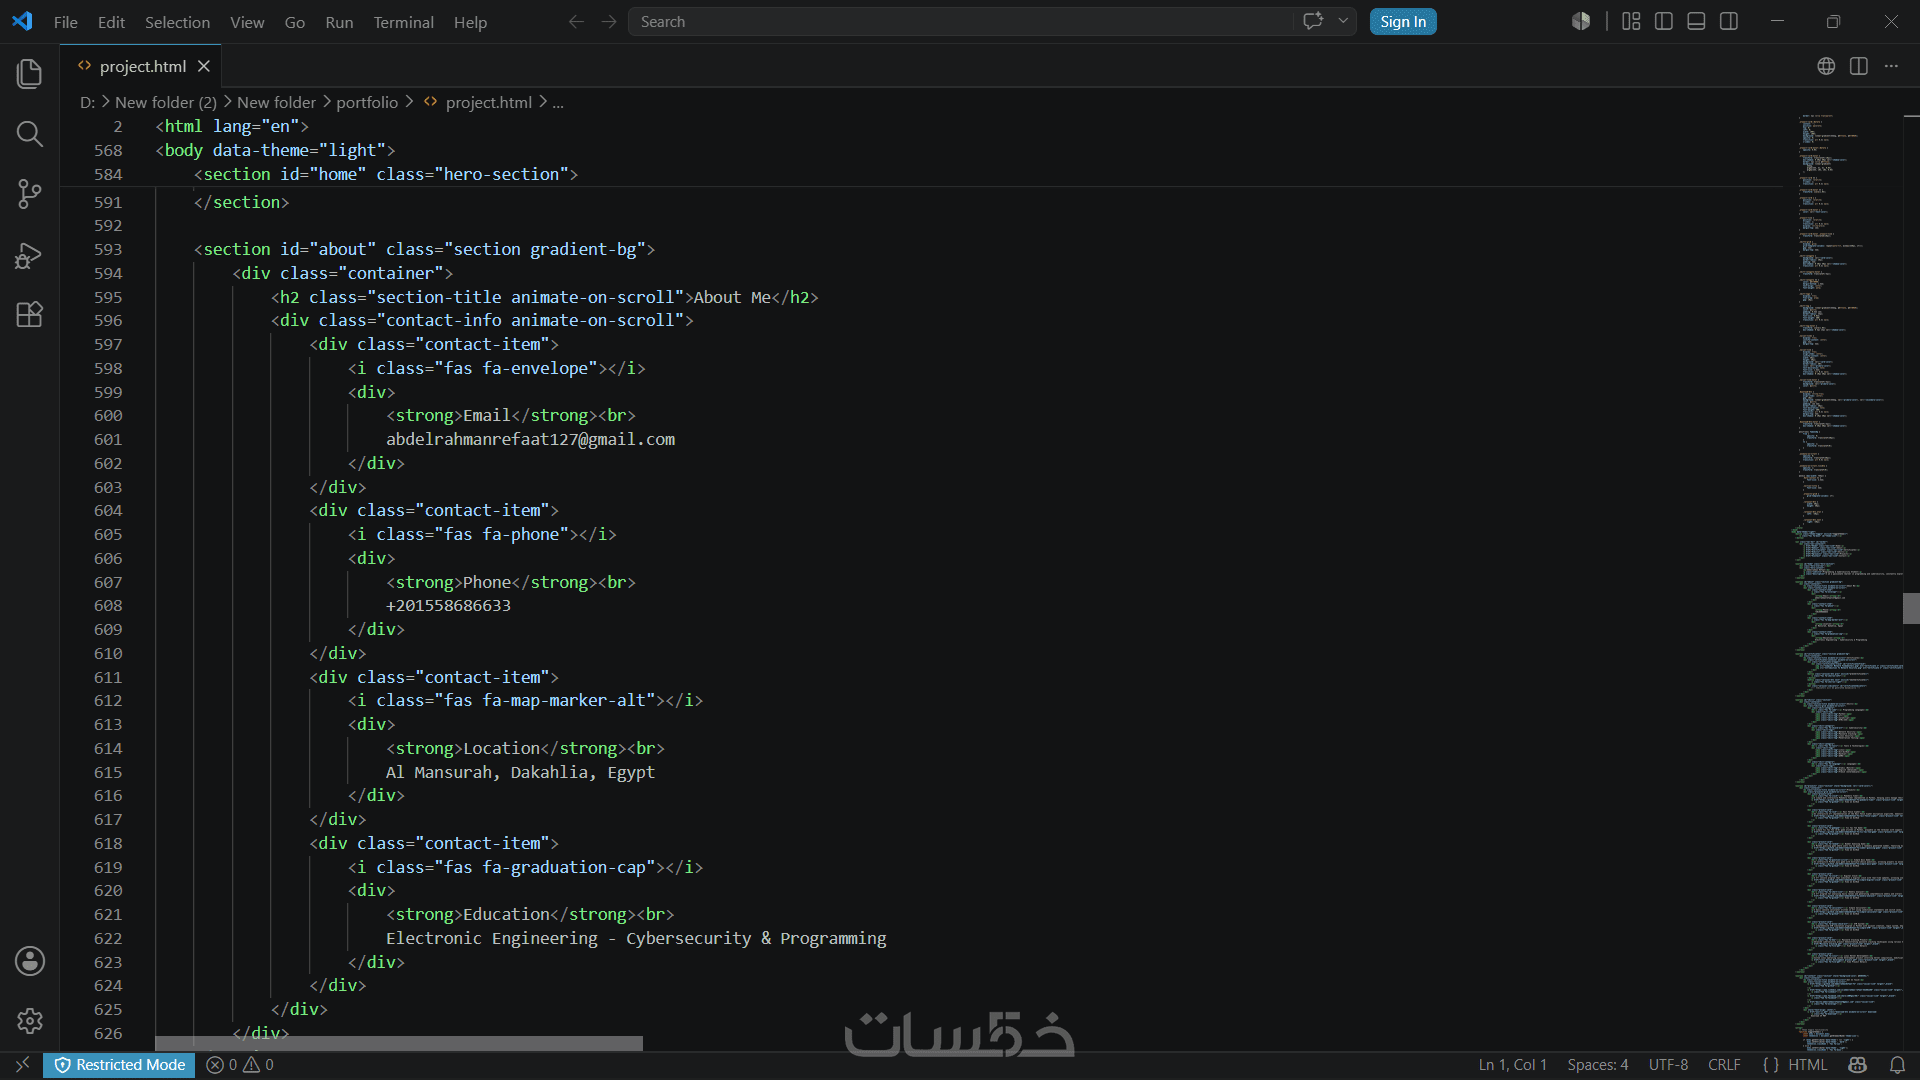Image resolution: width=1920 pixels, height=1080 pixels.
Task: Click the Copilot status icon in title bar
Action: pyautogui.click(x=1581, y=21)
